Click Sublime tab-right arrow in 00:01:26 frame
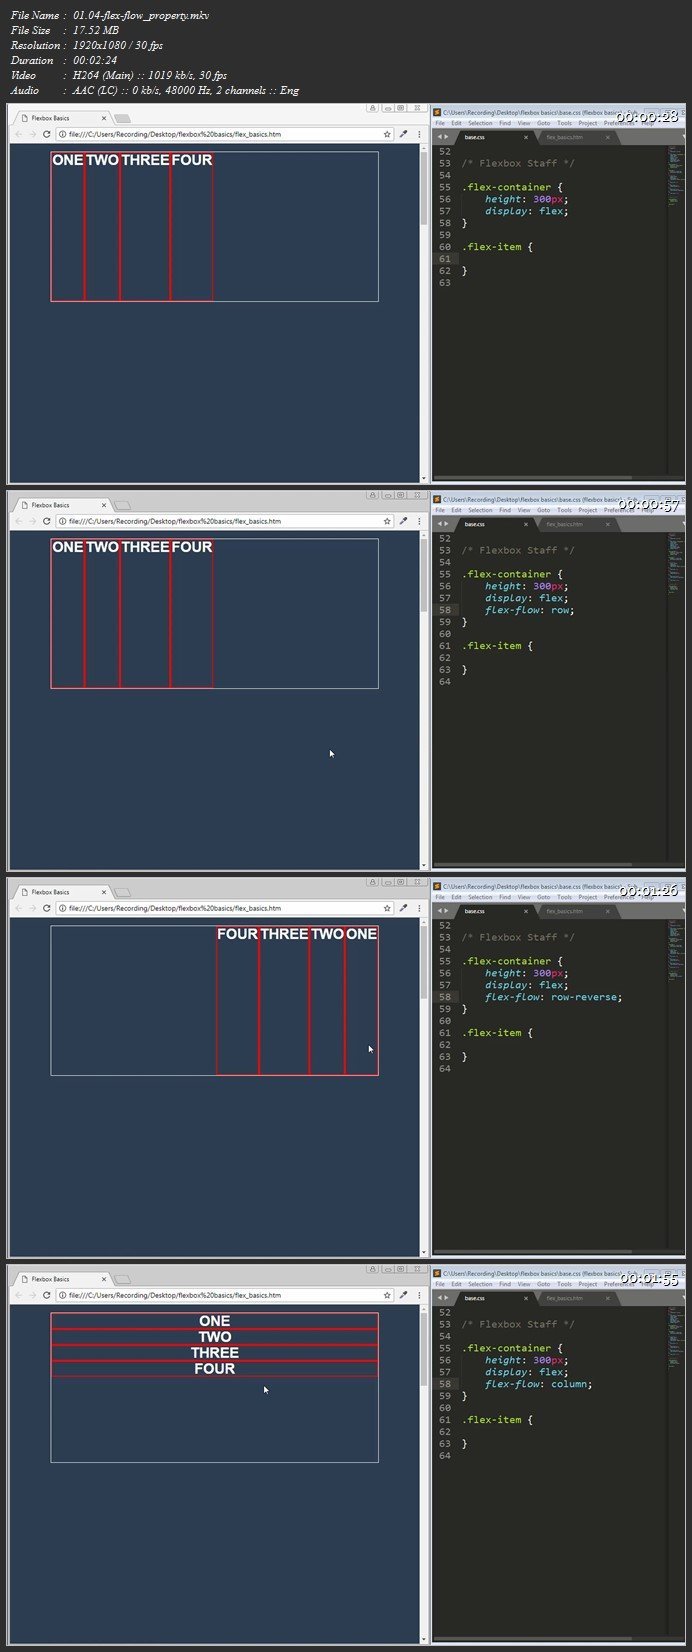Image resolution: width=692 pixels, height=1652 pixels. (x=447, y=911)
